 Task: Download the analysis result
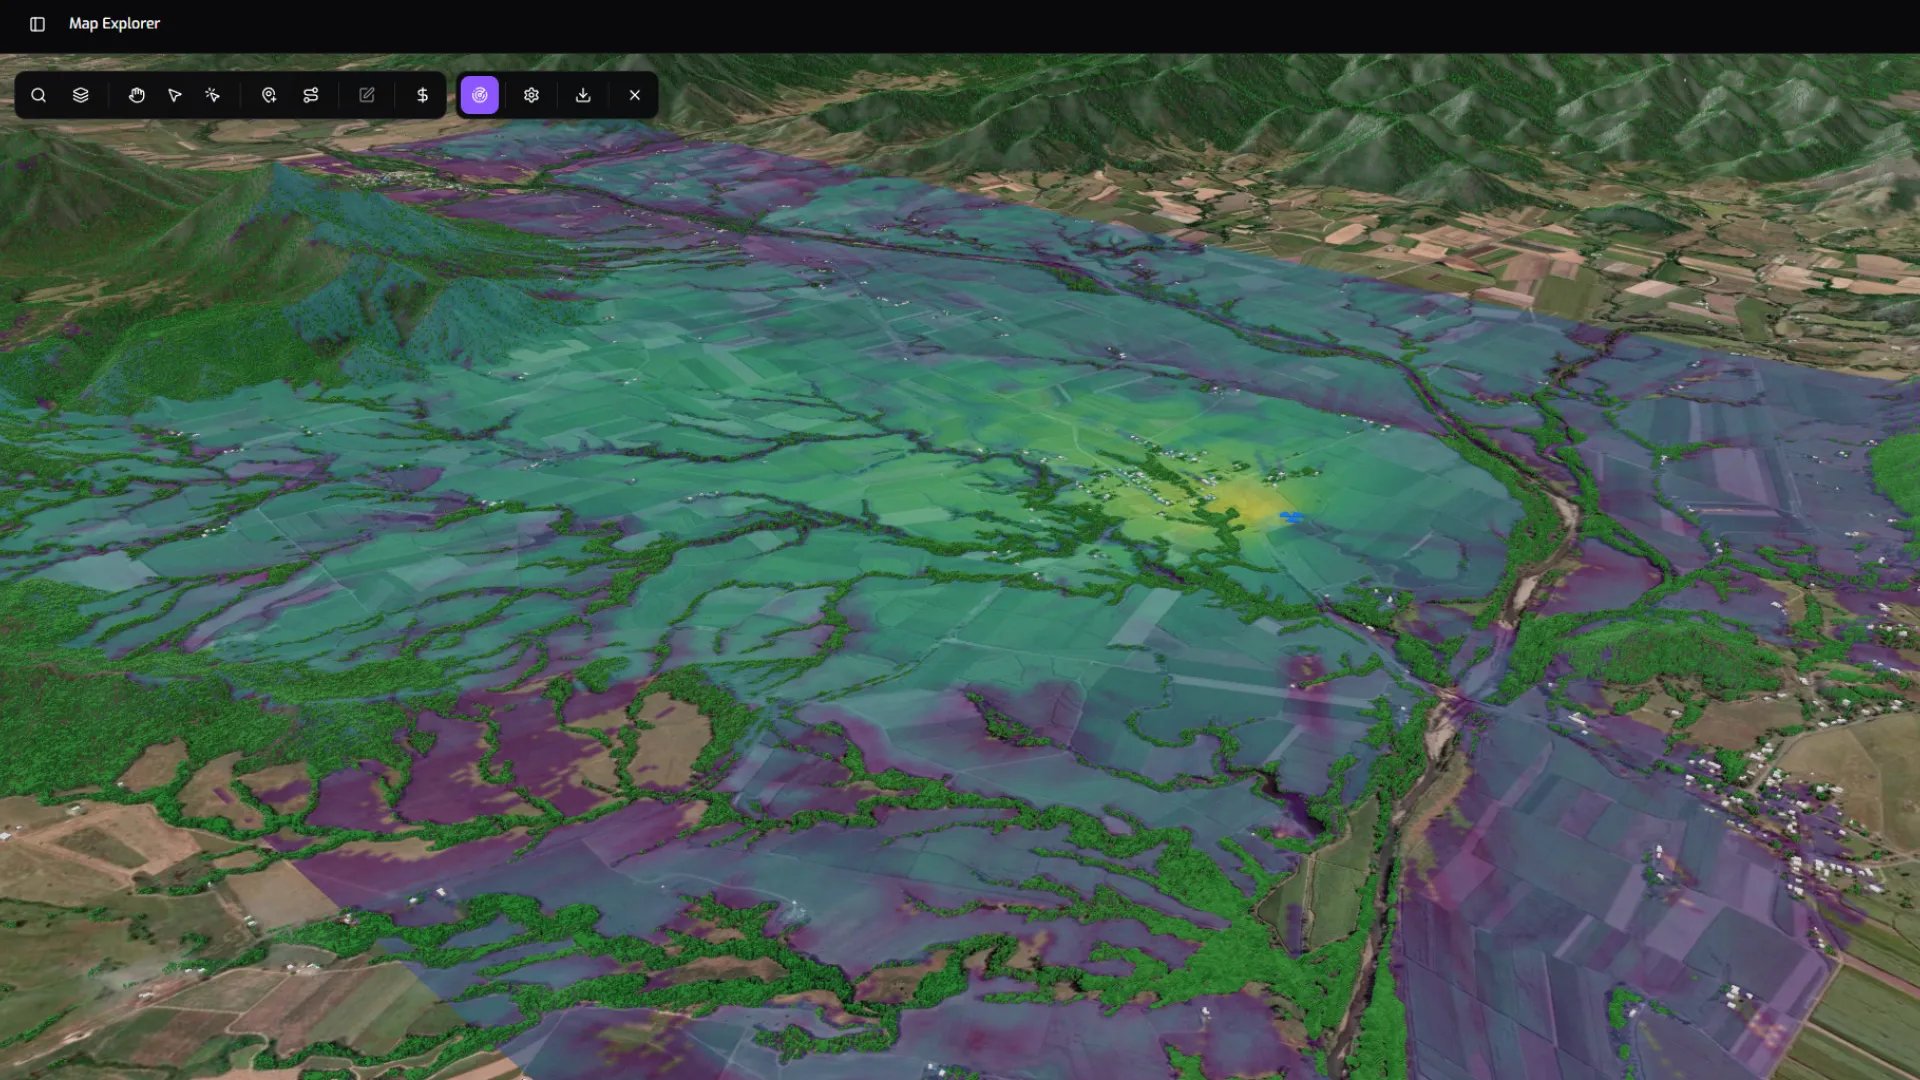pyautogui.click(x=584, y=95)
